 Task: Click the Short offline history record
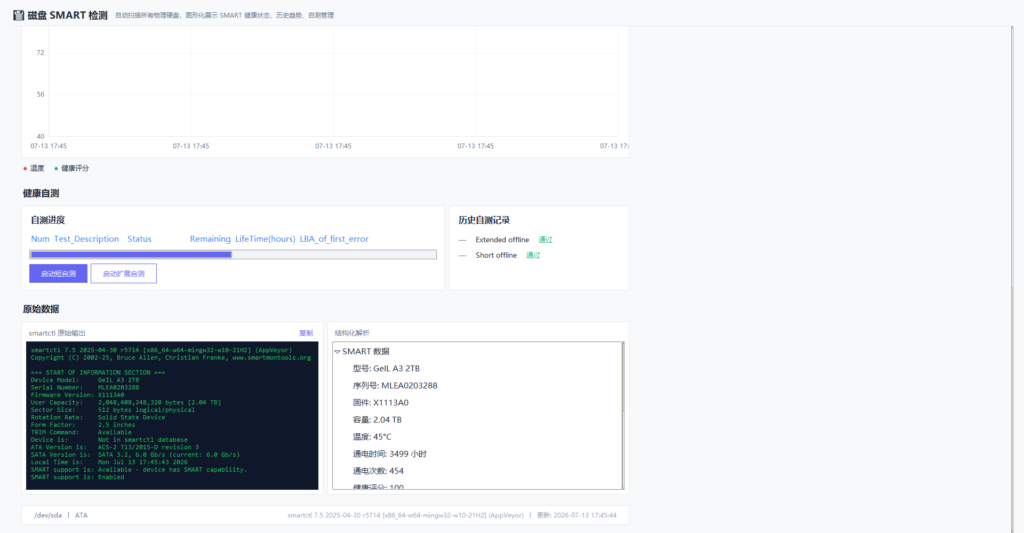point(496,255)
